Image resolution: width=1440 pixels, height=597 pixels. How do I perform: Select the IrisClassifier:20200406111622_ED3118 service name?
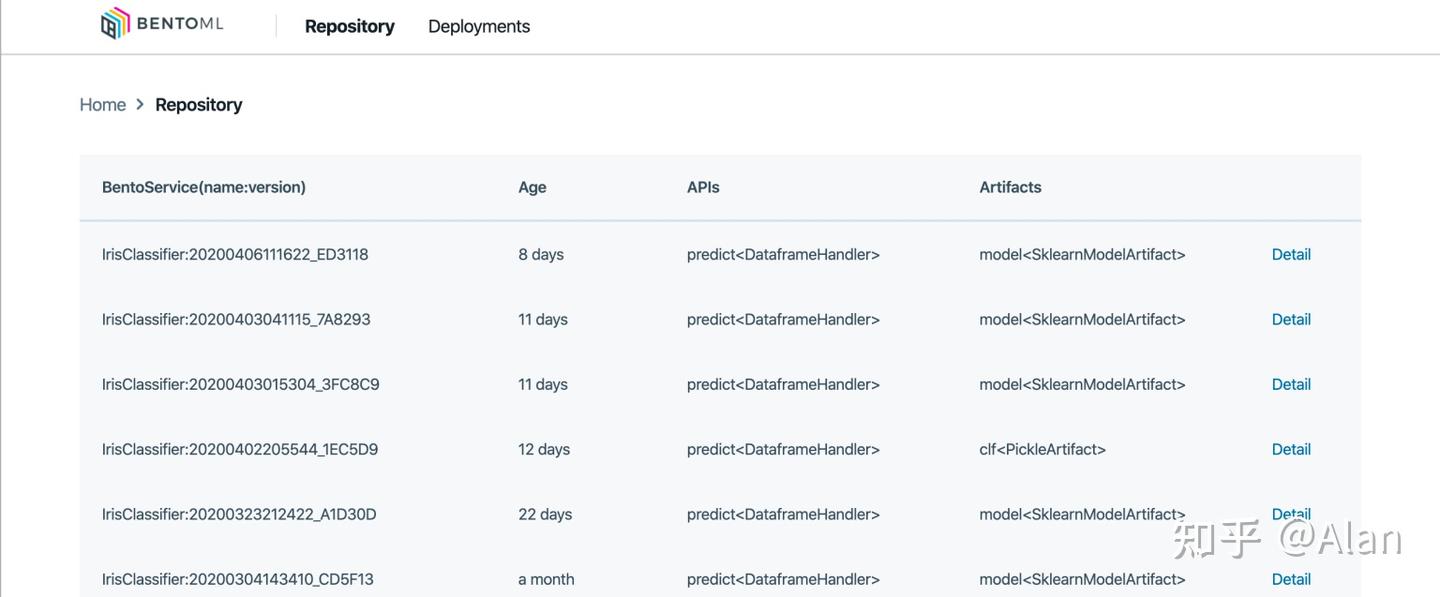click(x=235, y=255)
